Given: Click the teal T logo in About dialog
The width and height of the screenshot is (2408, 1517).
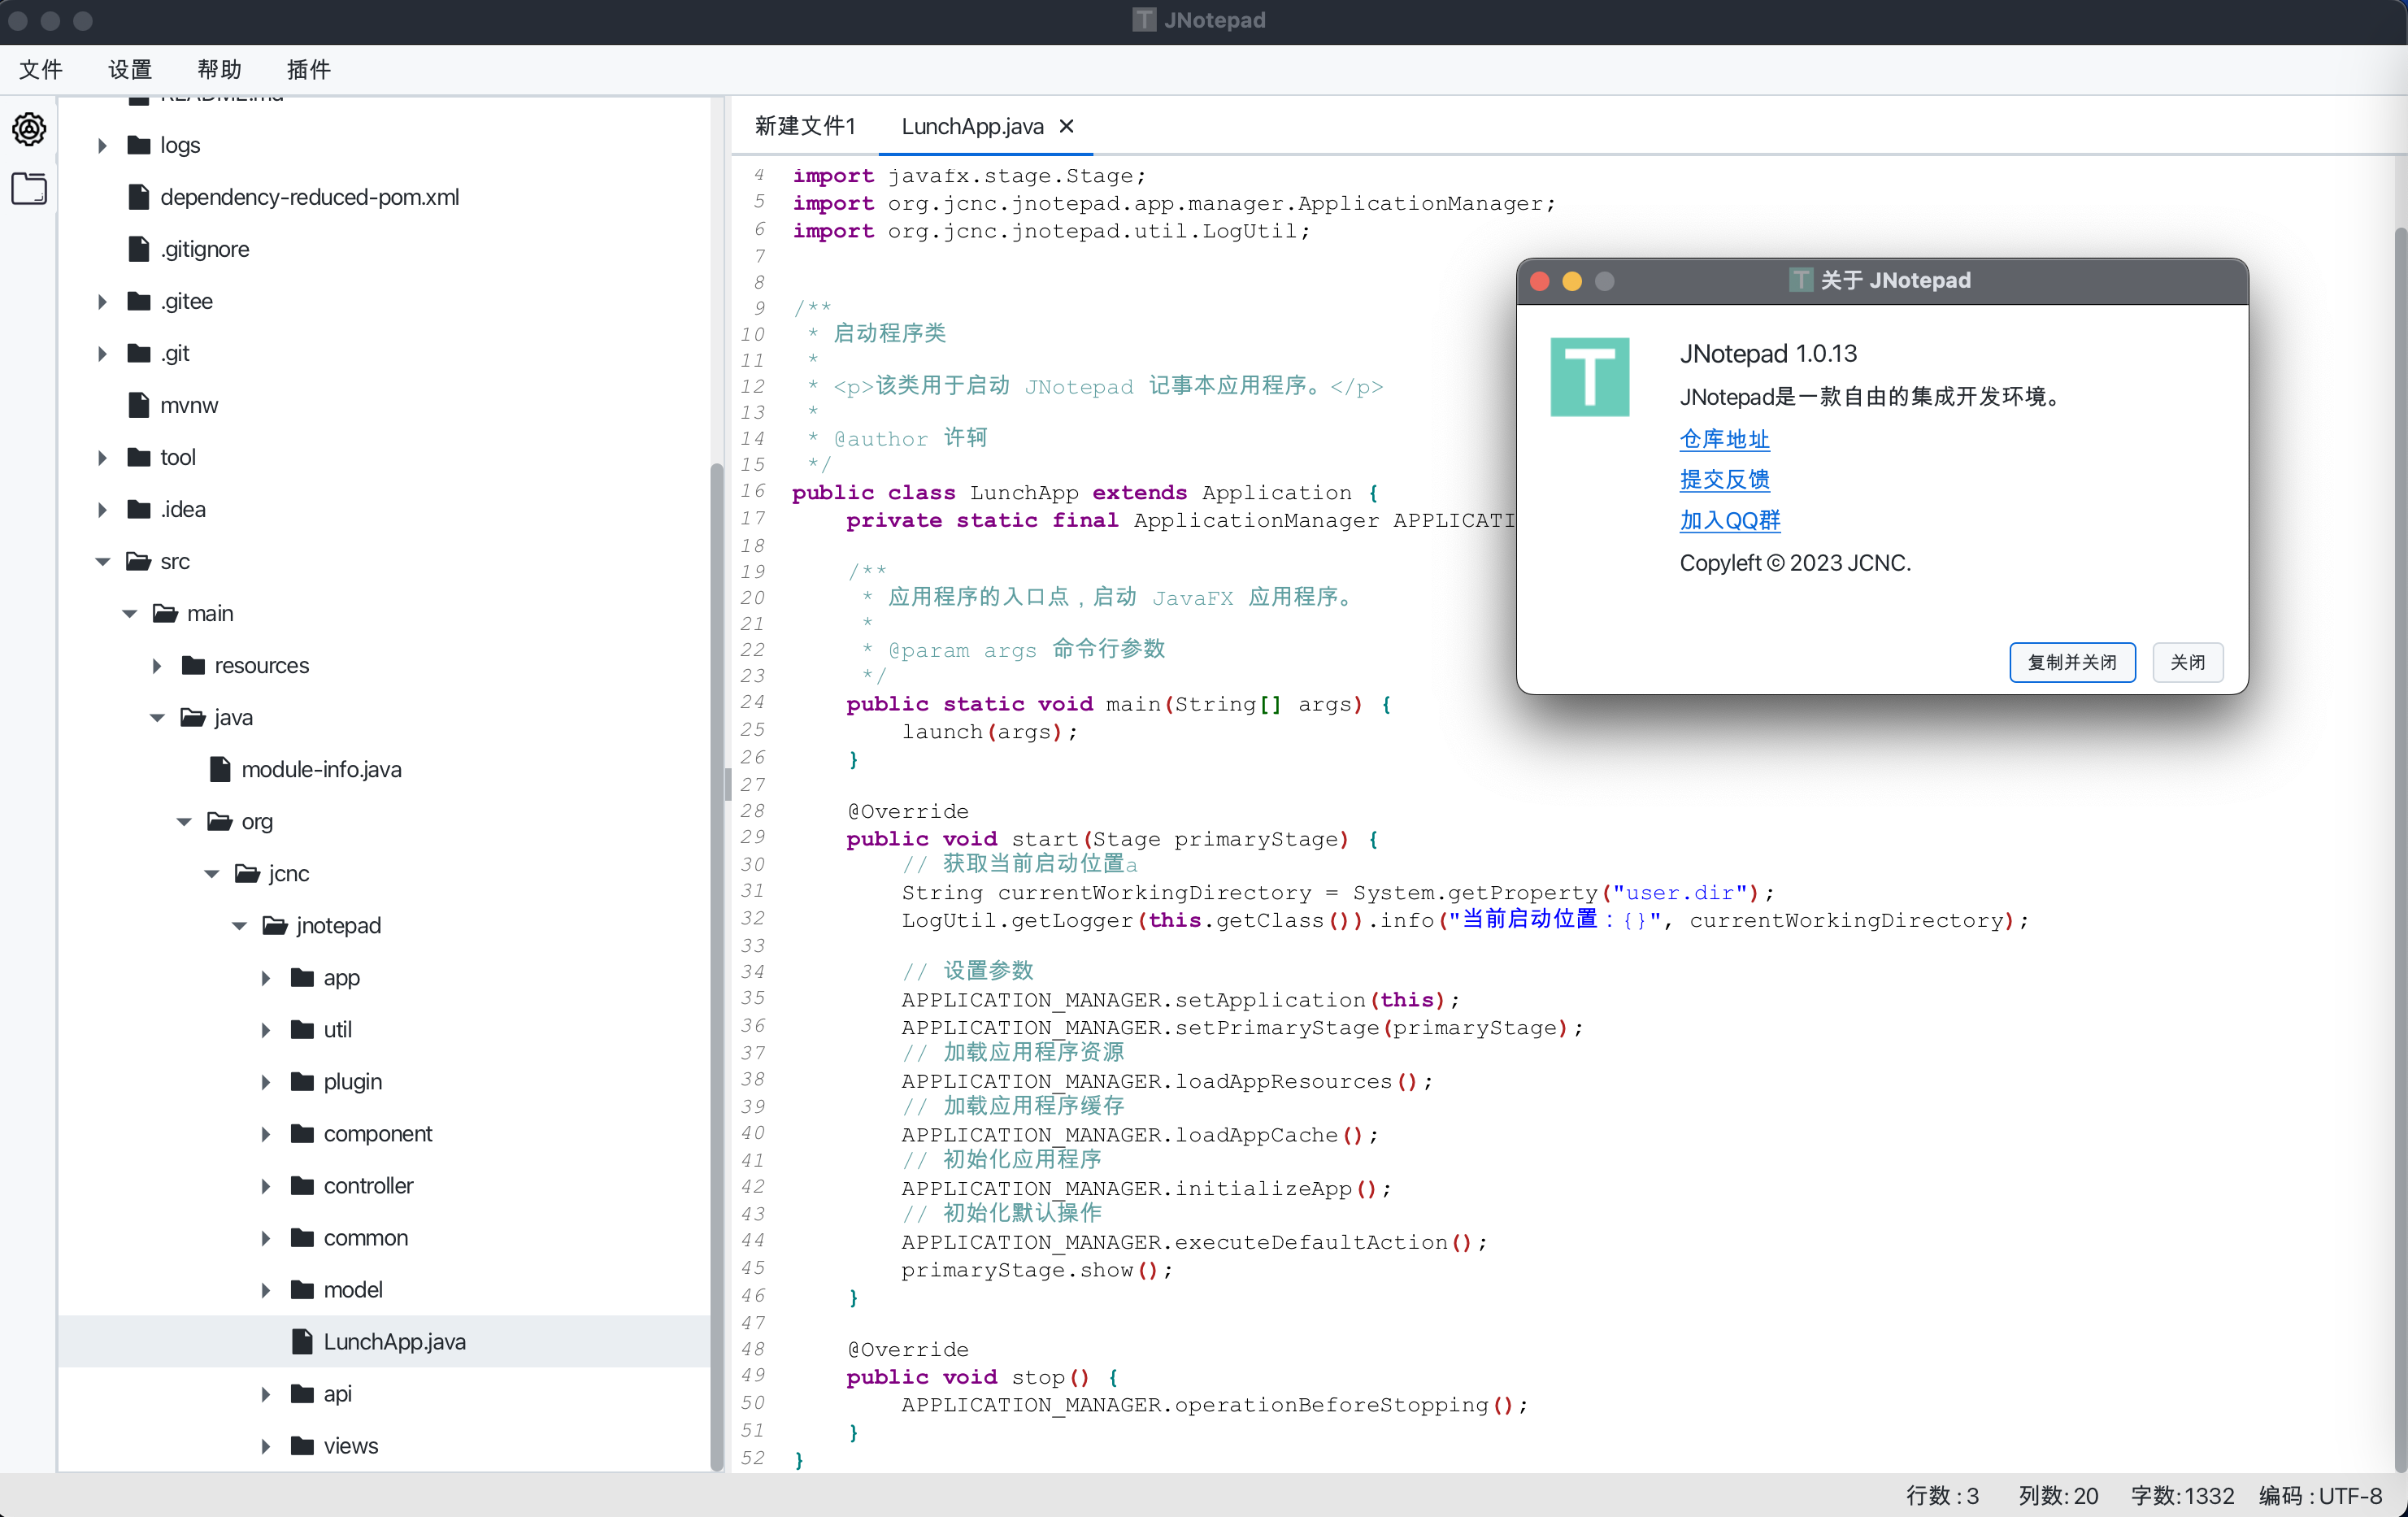Looking at the screenshot, I should tap(1589, 377).
